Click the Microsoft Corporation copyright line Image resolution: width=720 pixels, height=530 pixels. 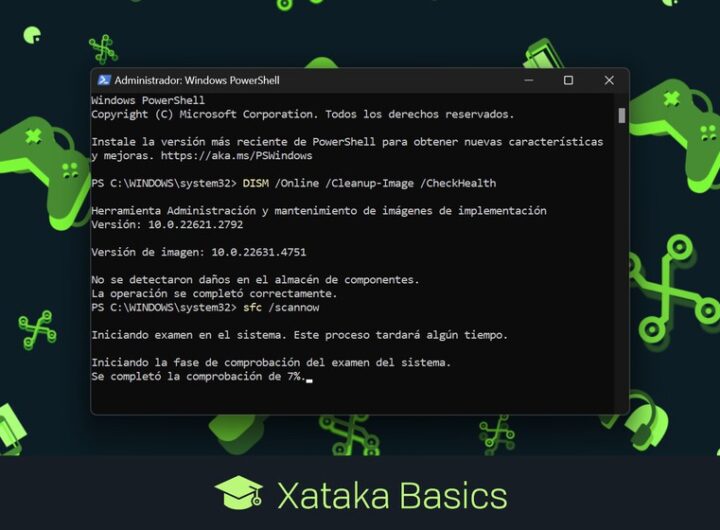302,114
